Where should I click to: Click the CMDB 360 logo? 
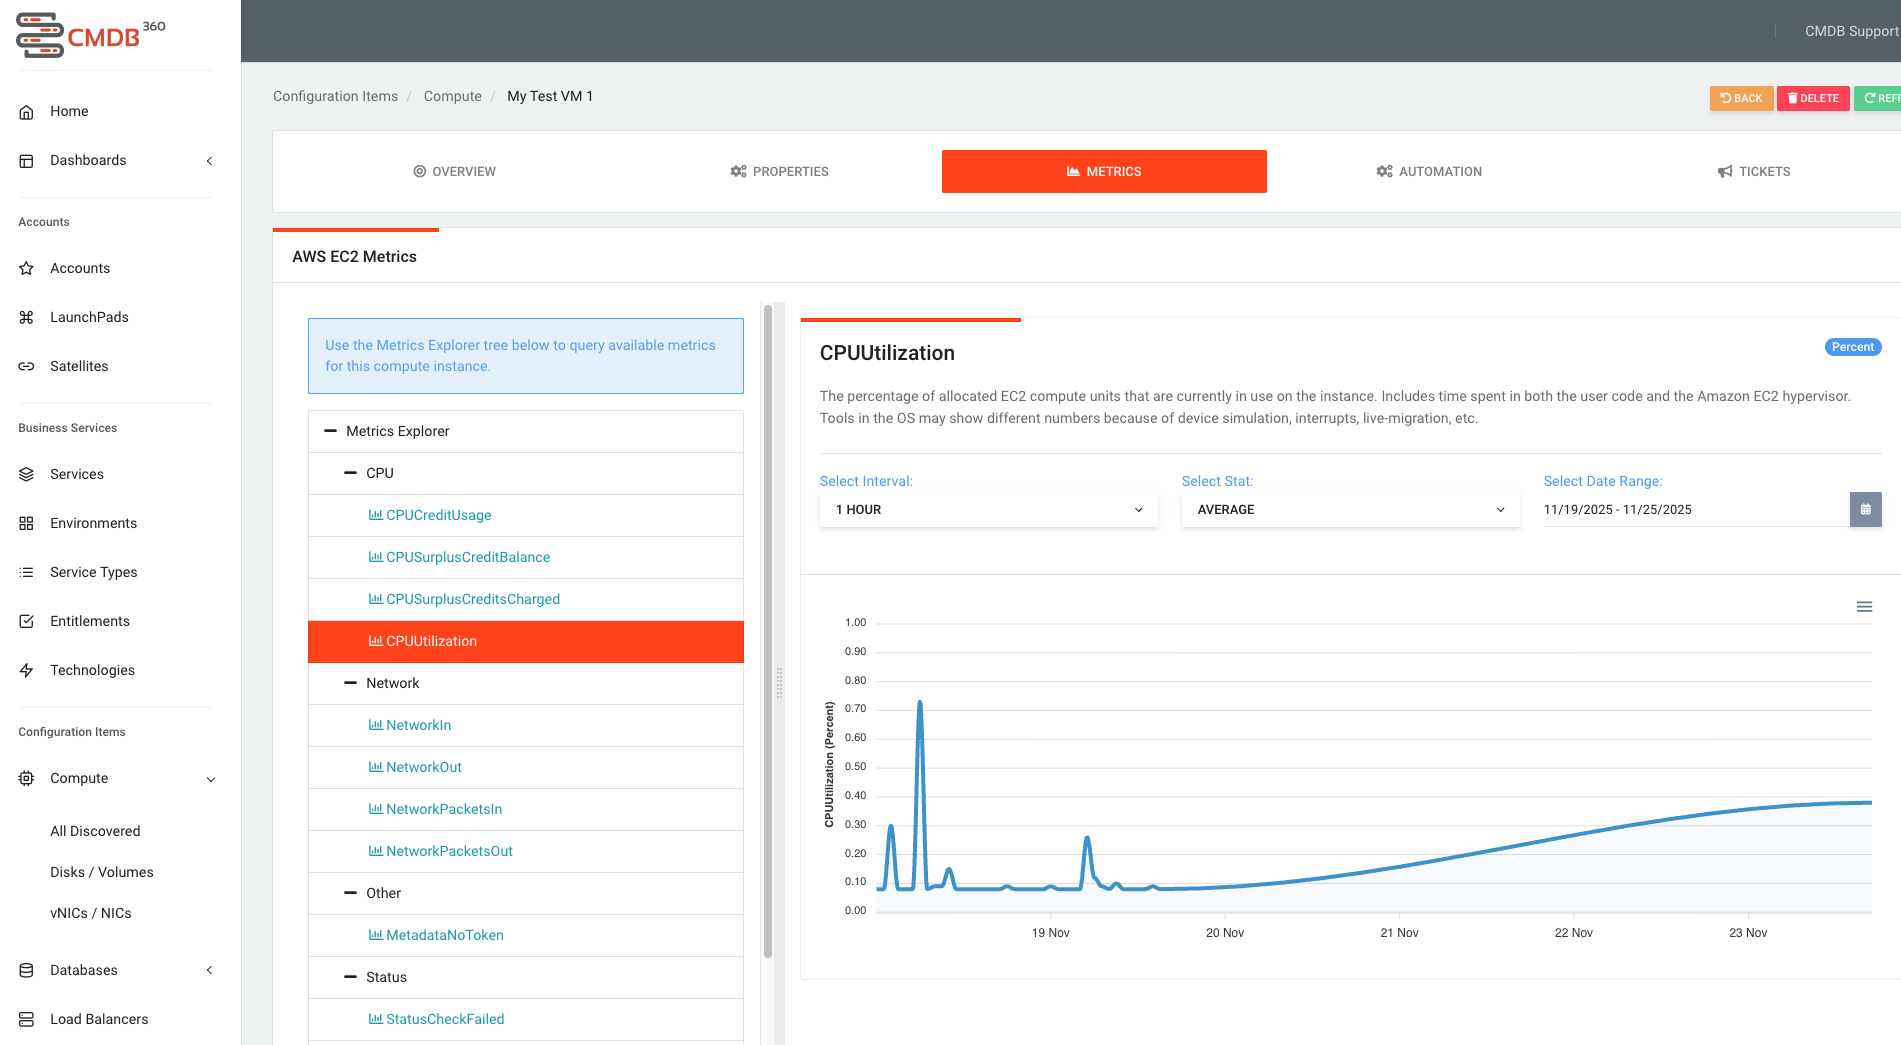point(91,35)
